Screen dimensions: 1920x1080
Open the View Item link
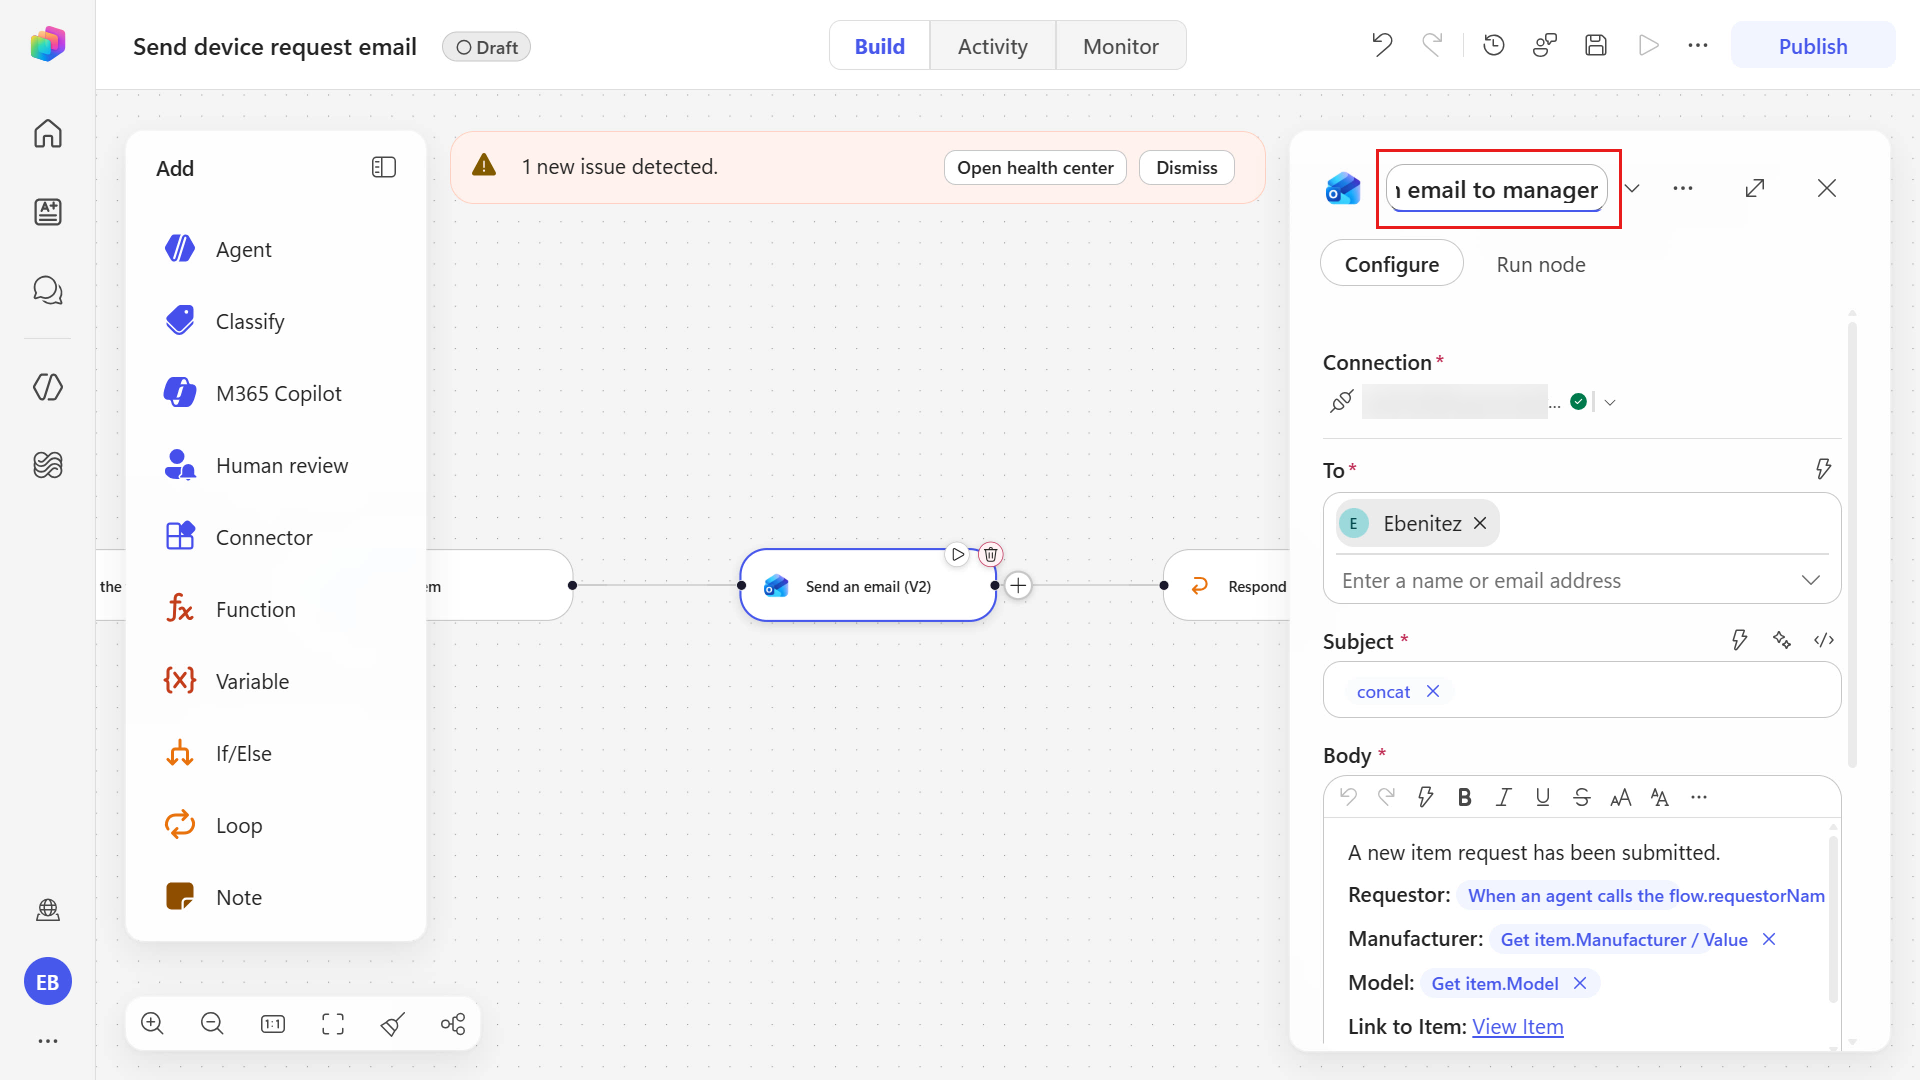tap(1517, 1026)
